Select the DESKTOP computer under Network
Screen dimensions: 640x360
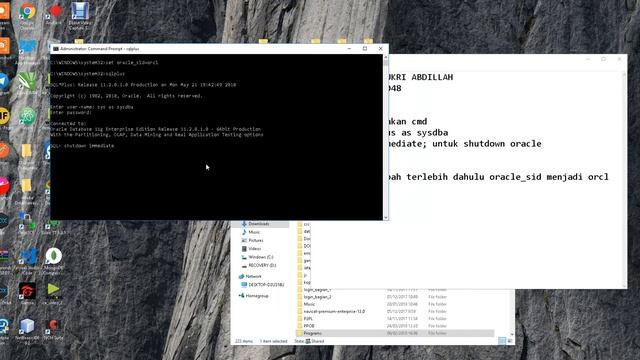click(x=266, y=284)
